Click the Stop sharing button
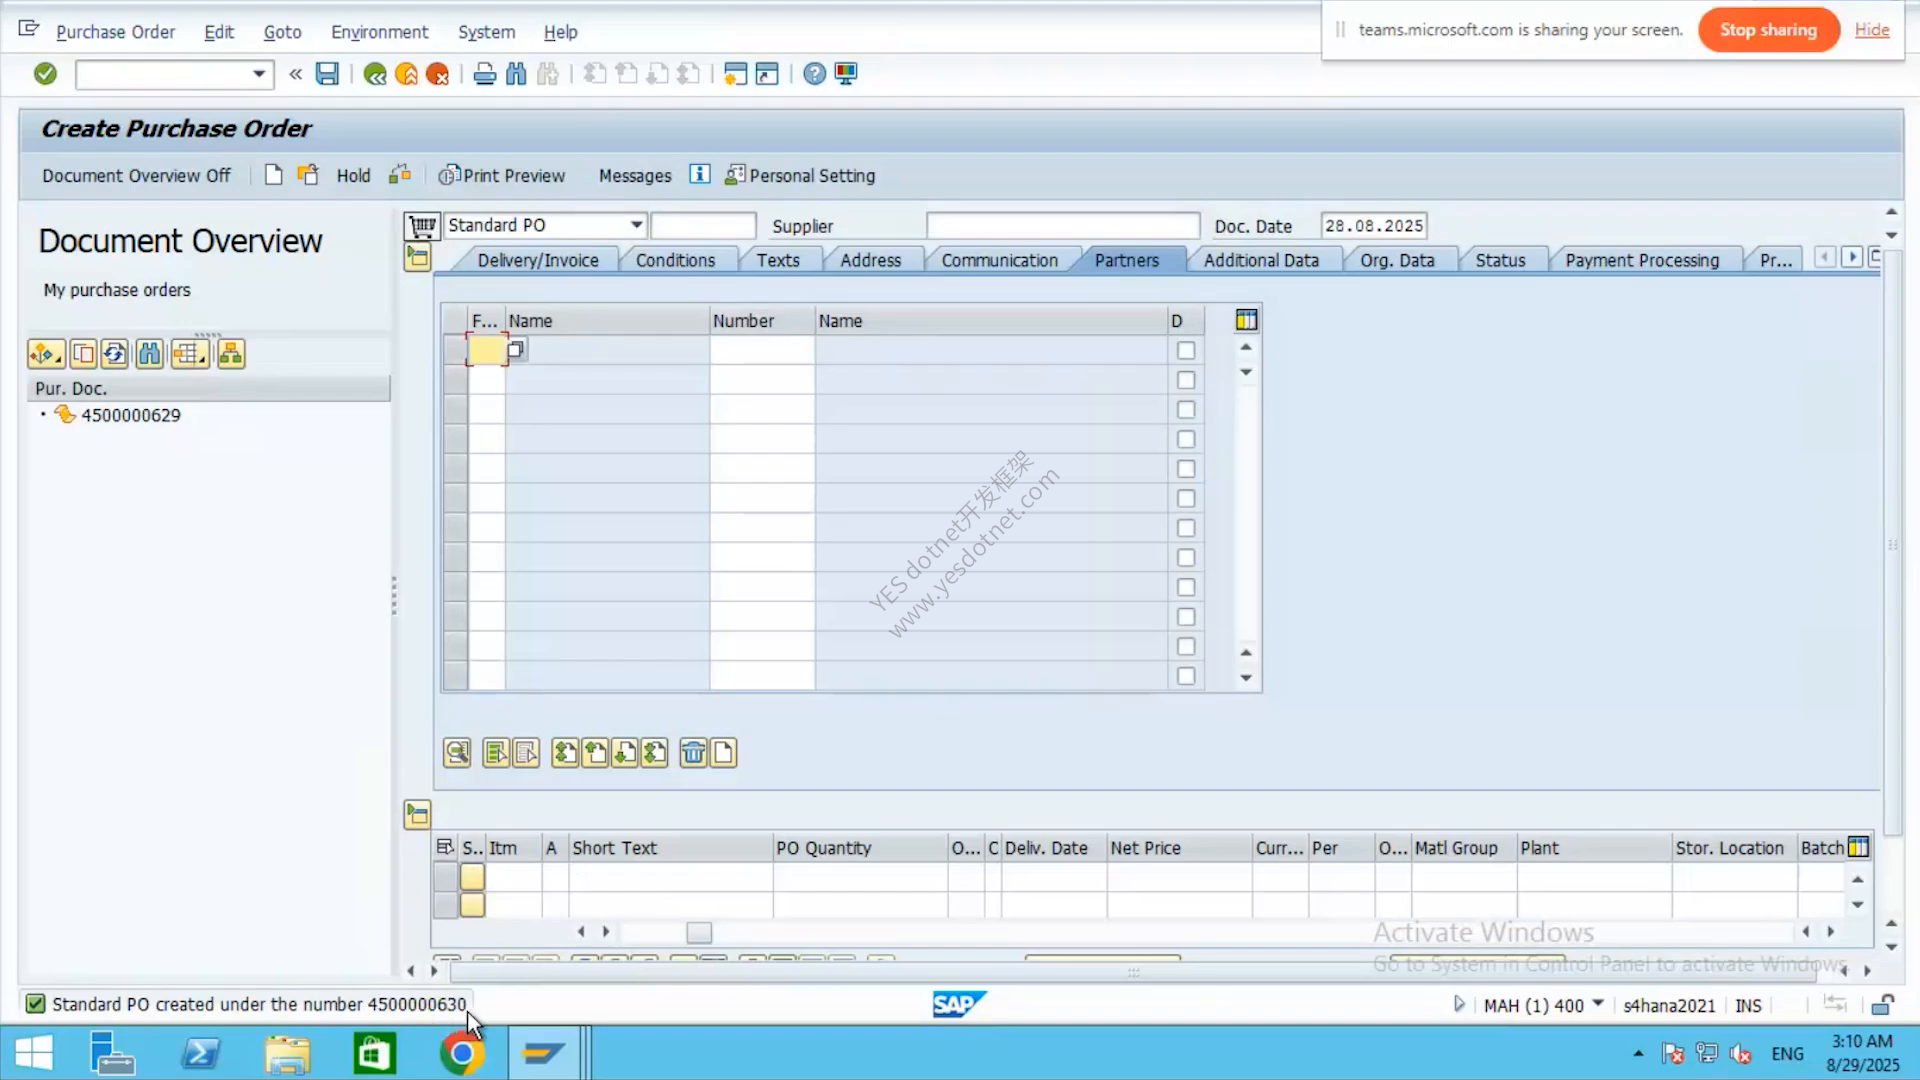 click(x=1768, y=30)
